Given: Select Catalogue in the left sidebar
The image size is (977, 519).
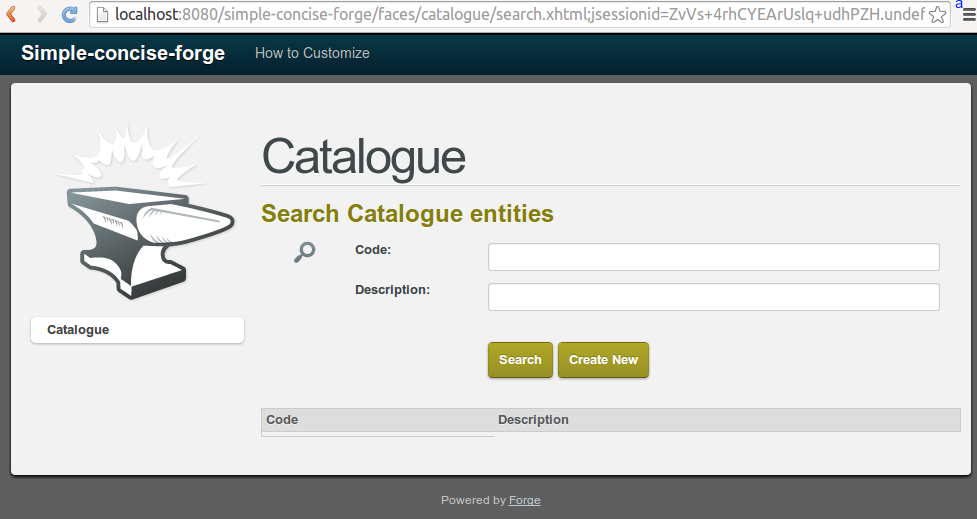Looking at the screenshot, I should tap(137, 330).
